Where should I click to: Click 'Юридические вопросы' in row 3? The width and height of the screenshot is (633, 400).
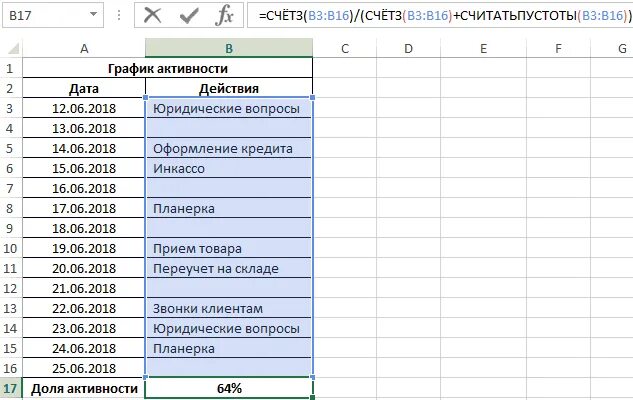(229, 108)
